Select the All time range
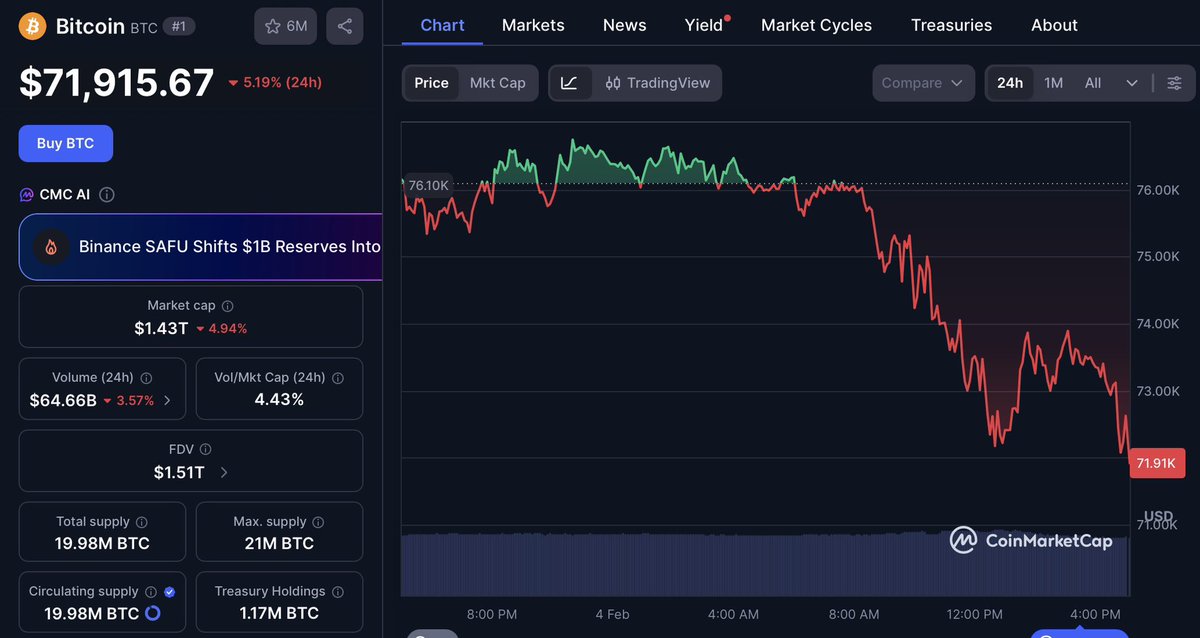 pos(1093,83)
